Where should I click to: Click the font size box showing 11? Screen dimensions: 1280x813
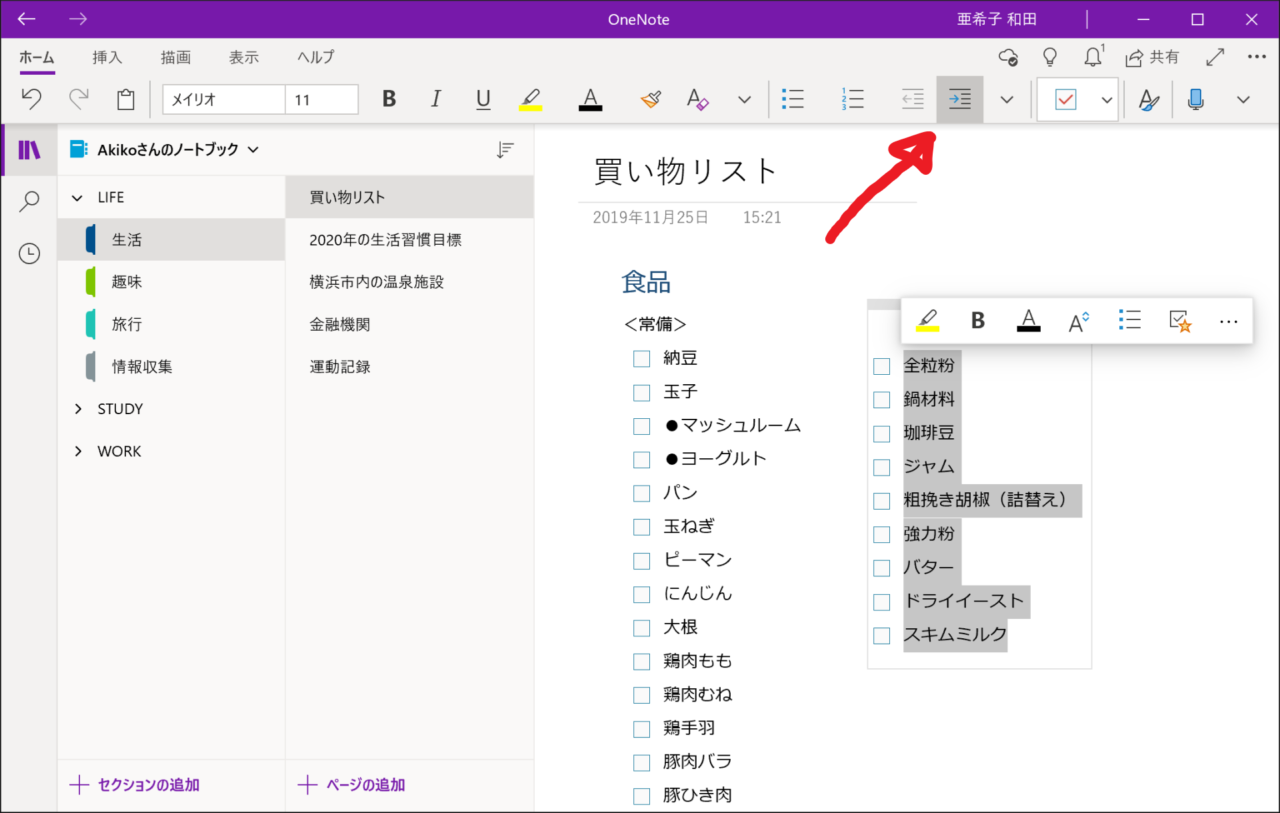[x=321, y=99]
